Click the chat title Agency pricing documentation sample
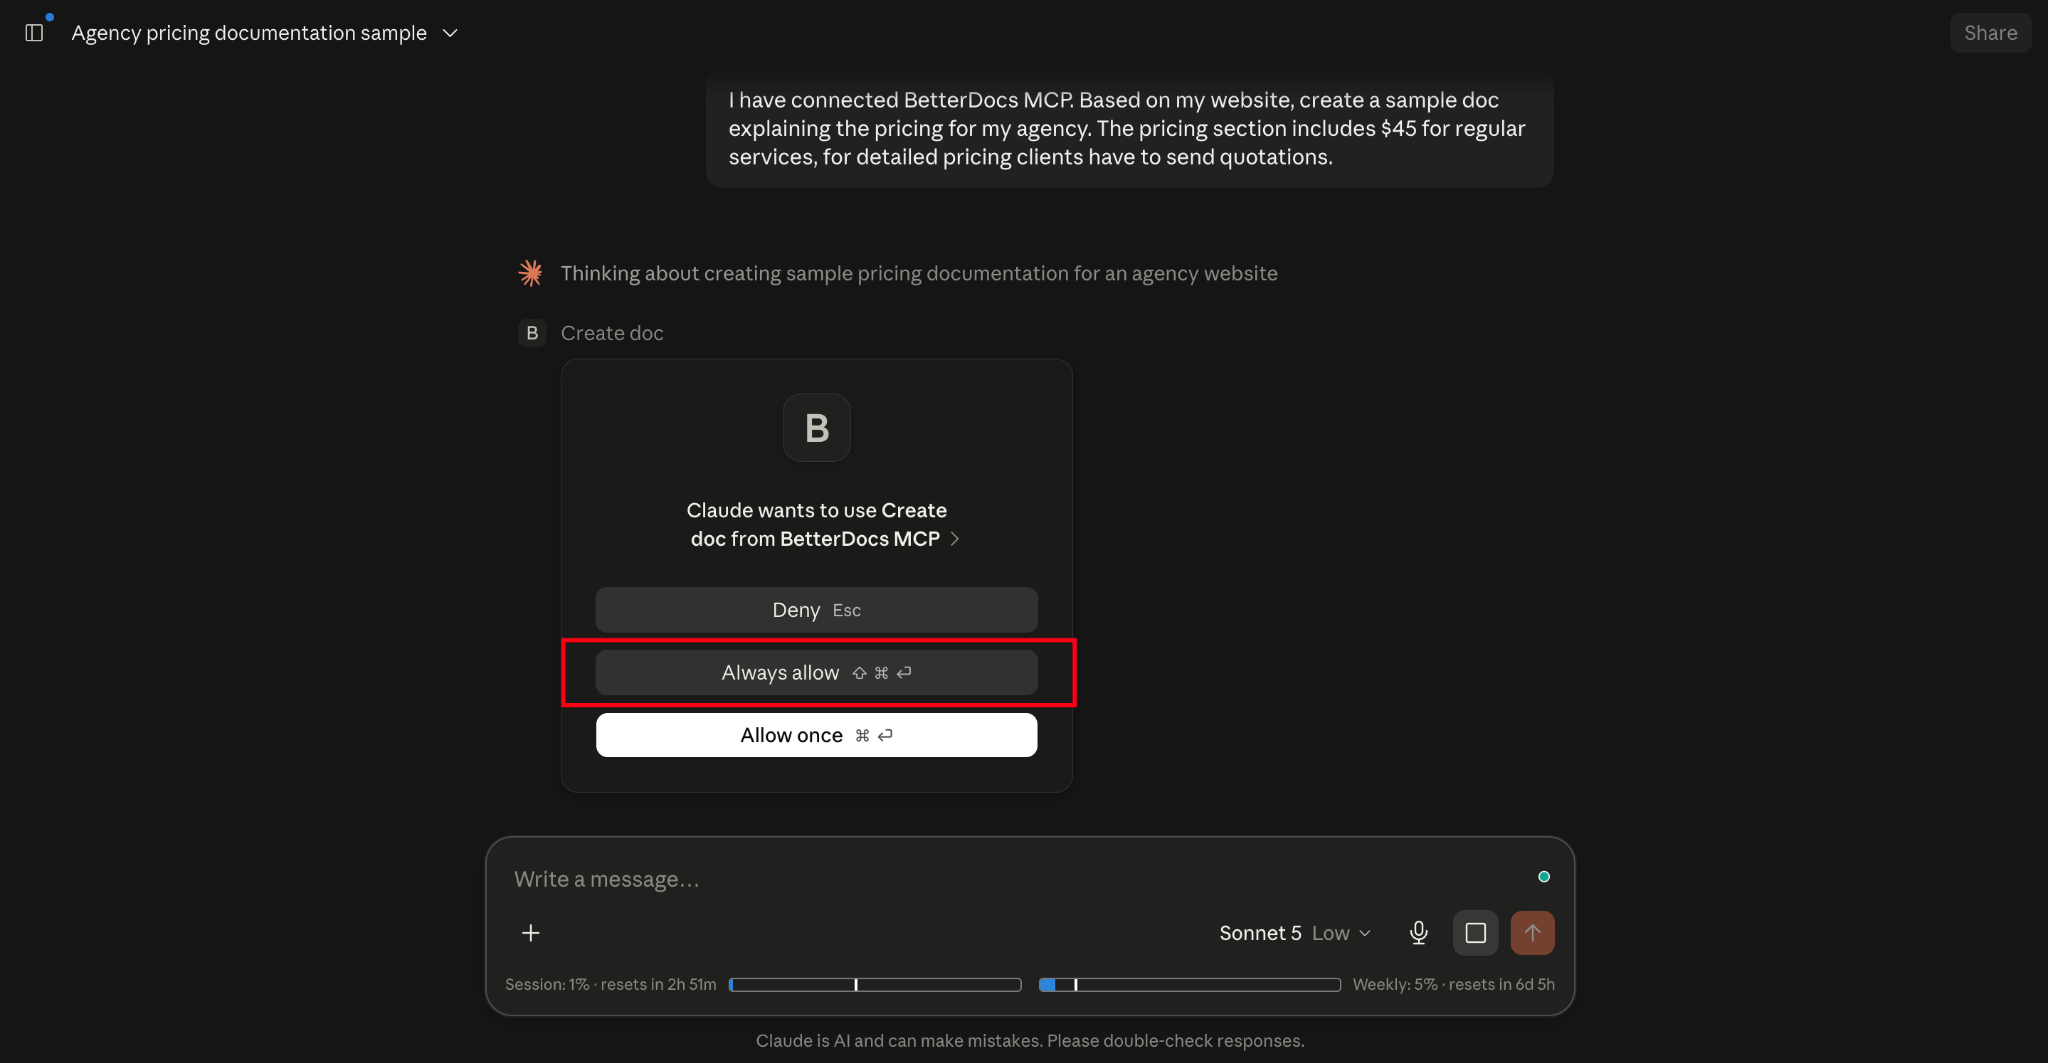This screenshot has height=1063, width=2048. 249,33
